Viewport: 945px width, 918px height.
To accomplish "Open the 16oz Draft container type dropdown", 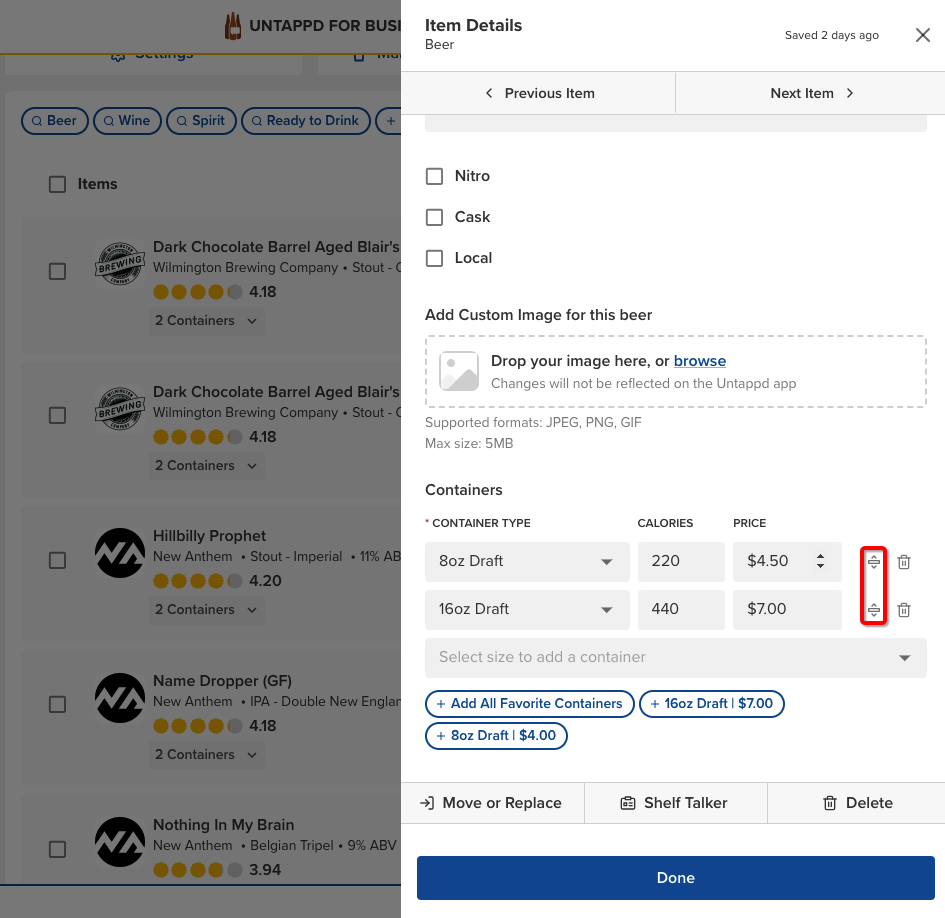I will pos(527,609).
